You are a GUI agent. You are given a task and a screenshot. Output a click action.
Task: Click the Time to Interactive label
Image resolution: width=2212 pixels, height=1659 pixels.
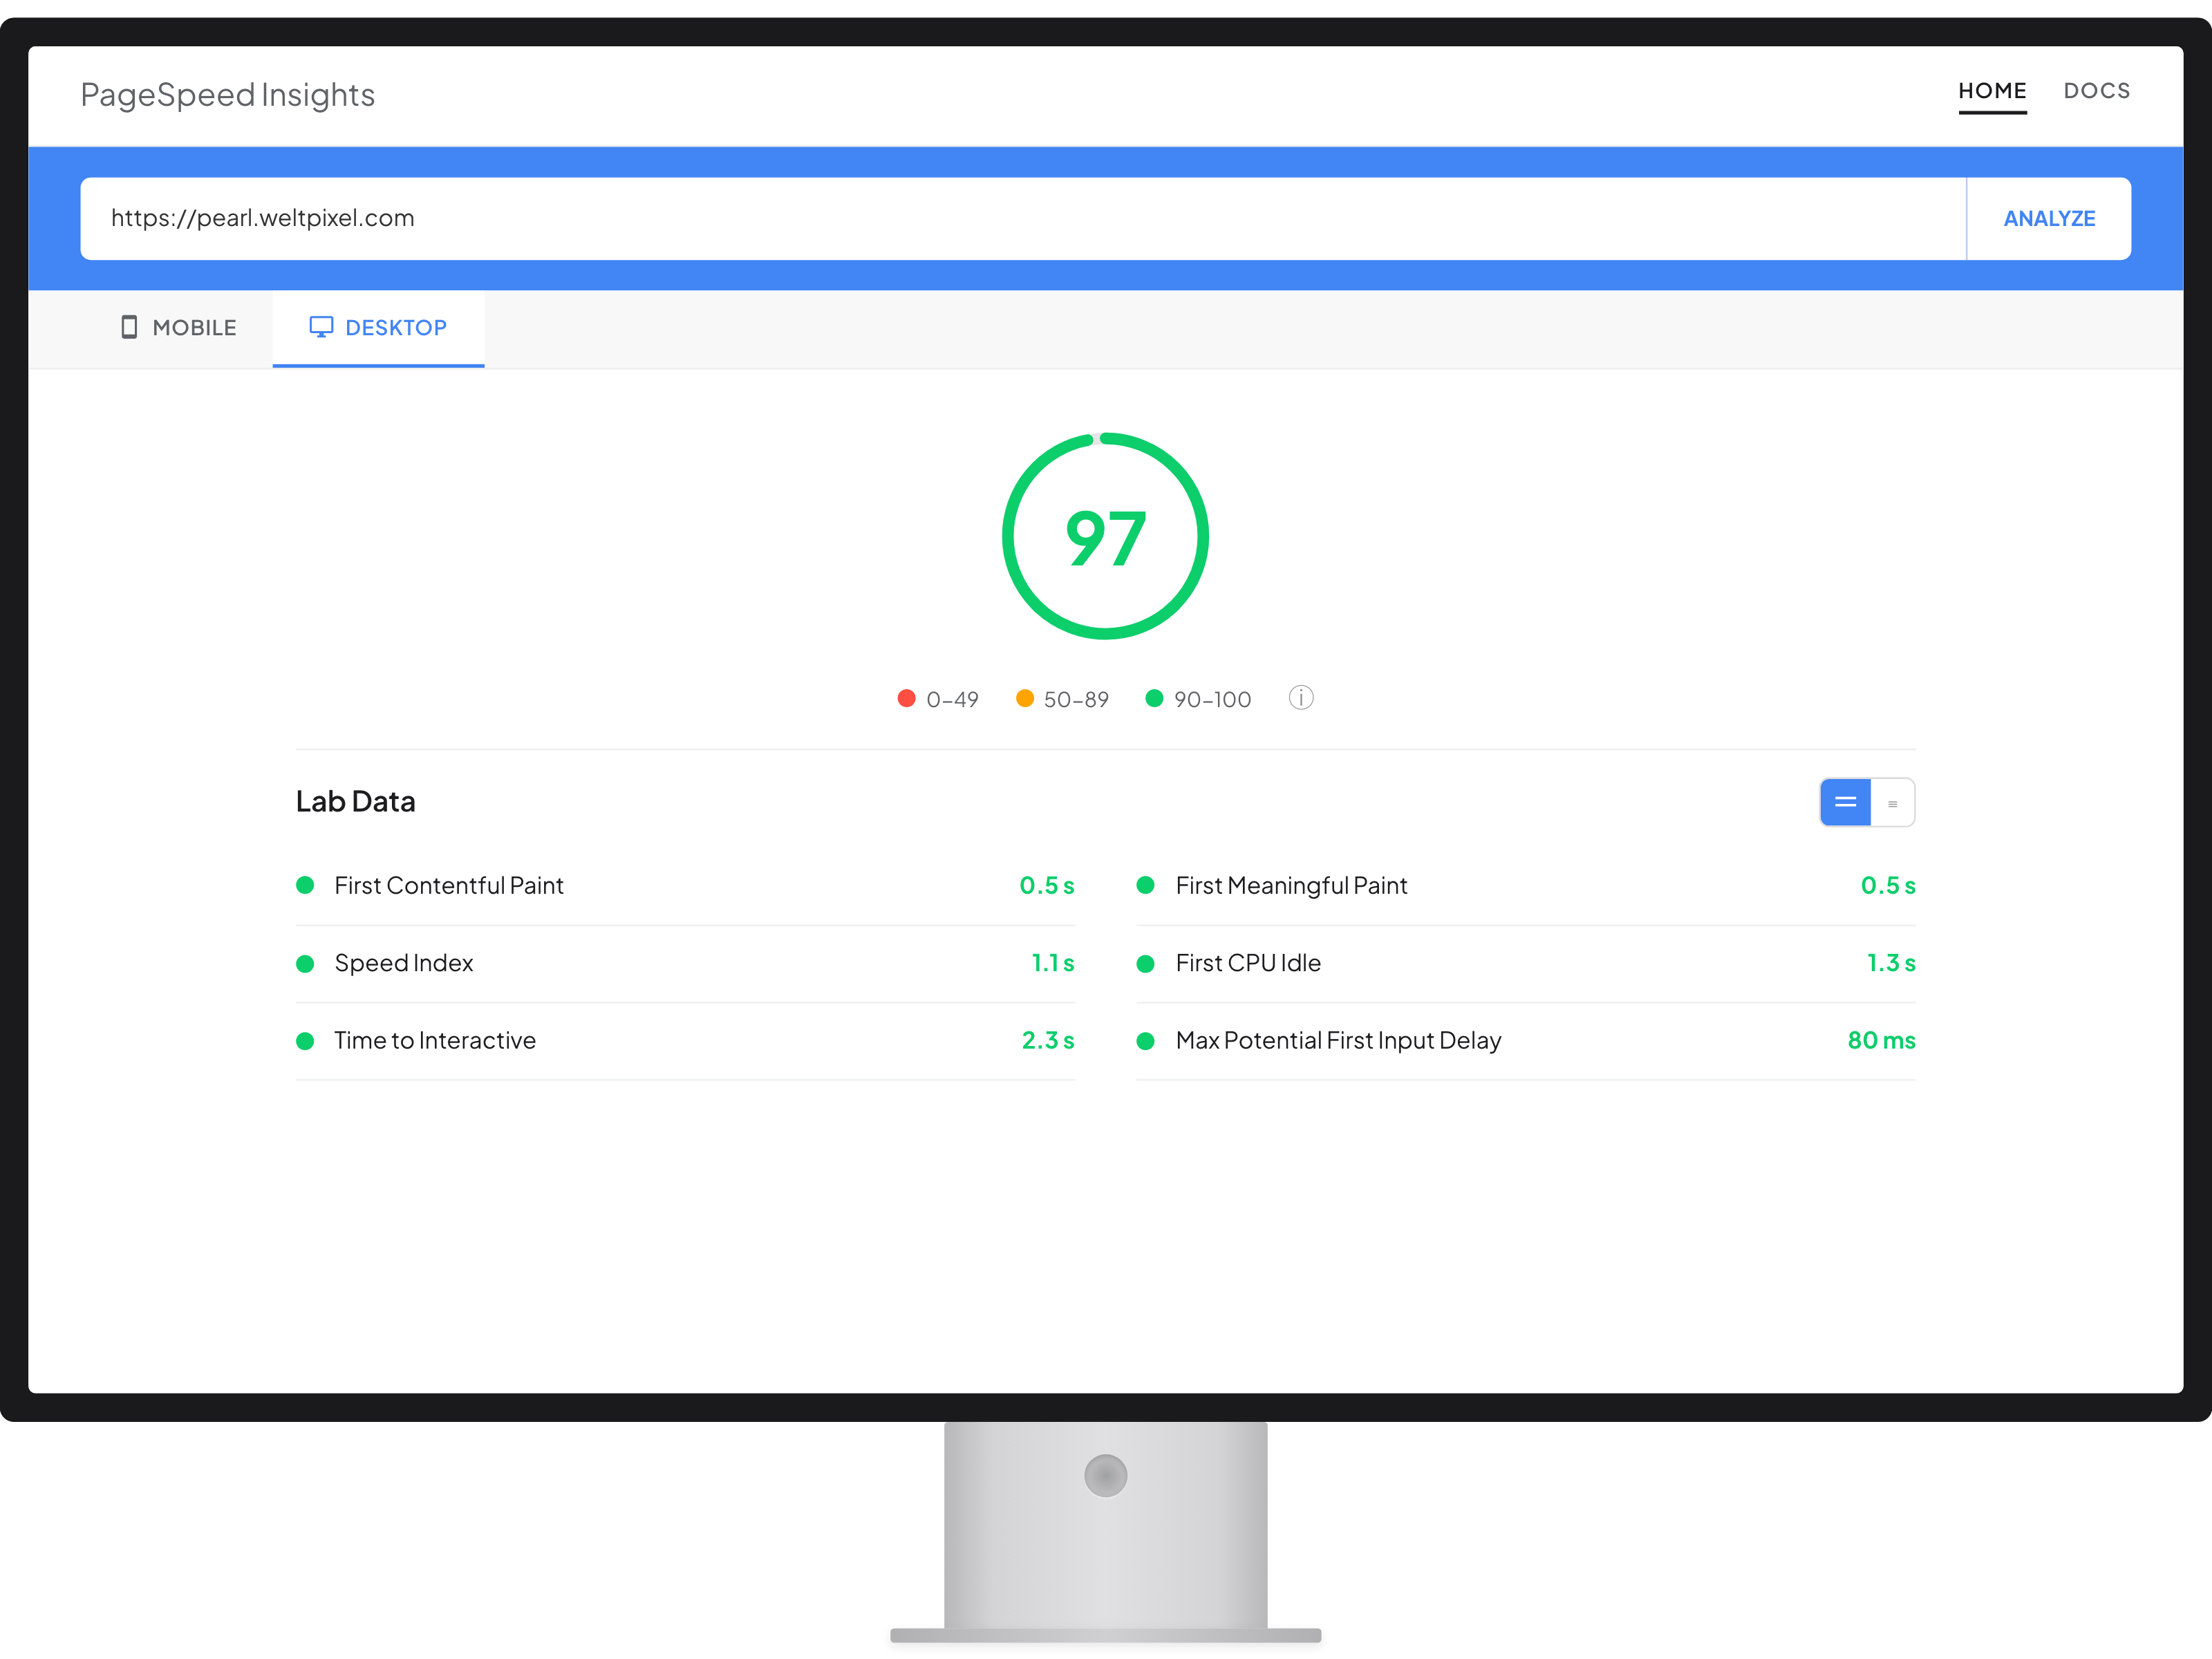[x=435, y=1040]
